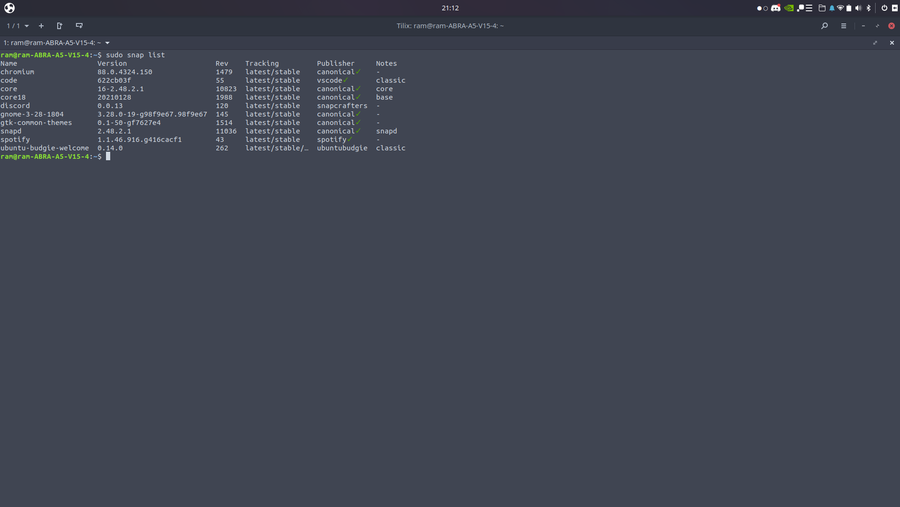Open terminal search magnifier icon

click(x=824, y=26)
